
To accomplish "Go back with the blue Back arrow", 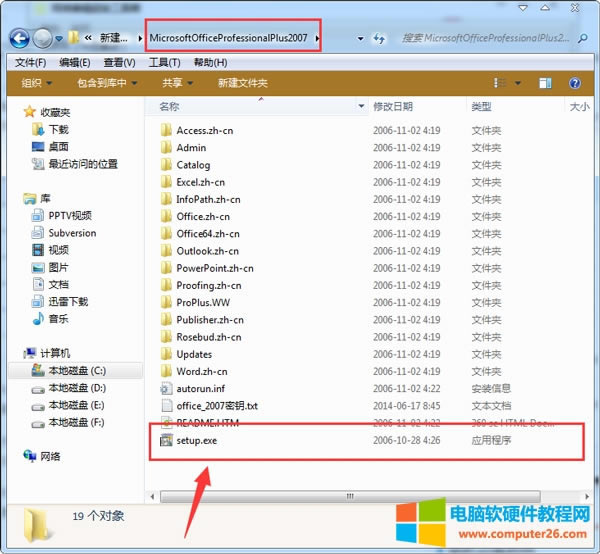I will [x=20, y=38].
